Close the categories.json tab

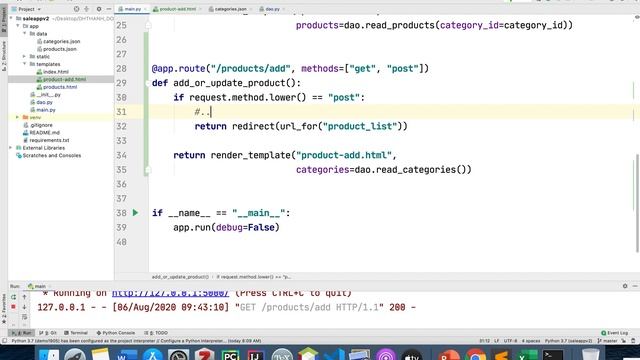[251, 9]
